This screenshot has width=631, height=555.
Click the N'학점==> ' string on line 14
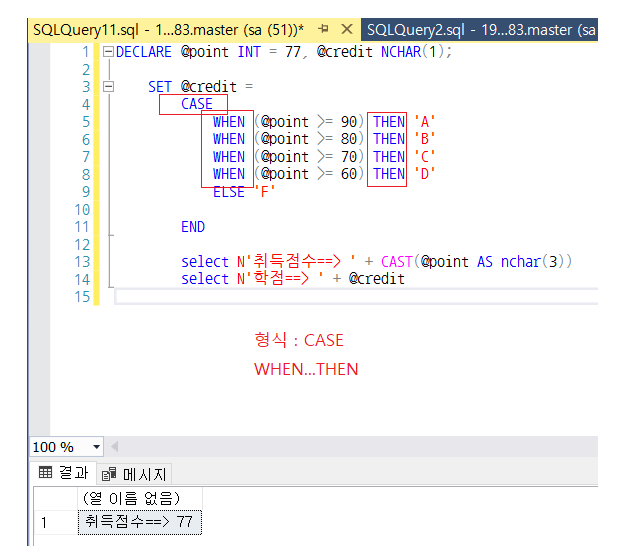tap(280, 279)
